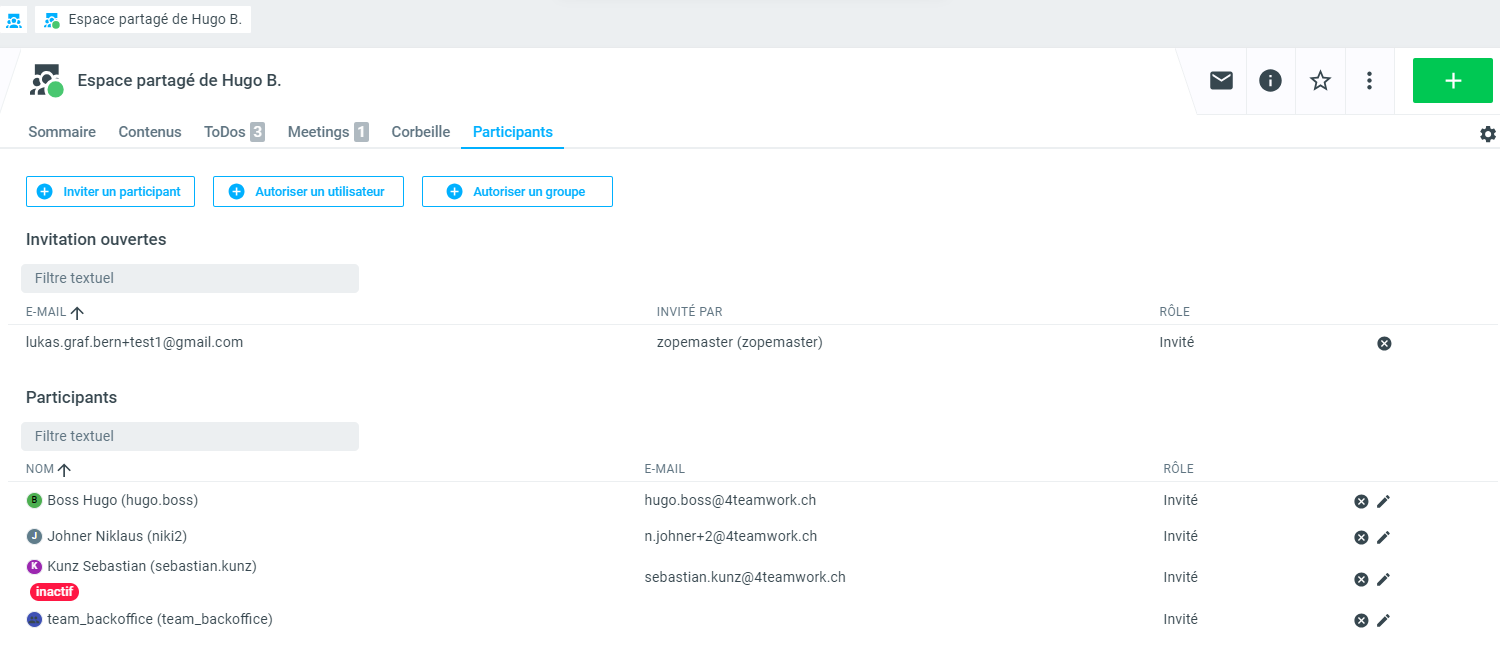Screen dimensions: 1500x661
Task: Edit Kunz Sebastian's participant role
Action: click(1383, 579)
